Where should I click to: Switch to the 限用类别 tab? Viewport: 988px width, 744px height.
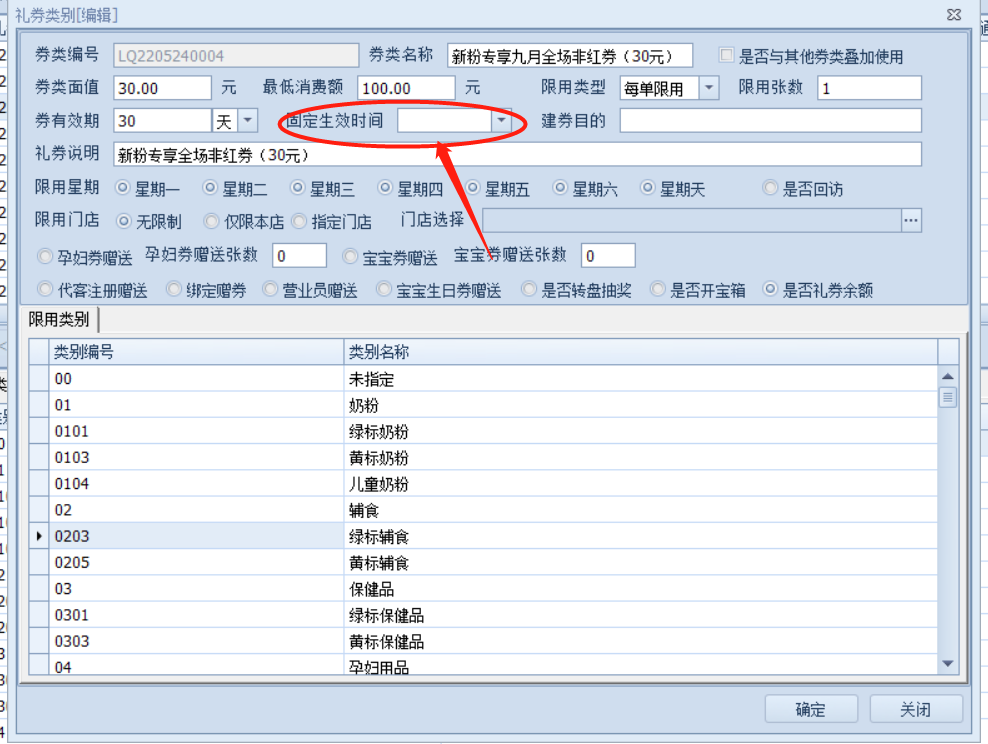pyautogui.click(x=59, y=319)
